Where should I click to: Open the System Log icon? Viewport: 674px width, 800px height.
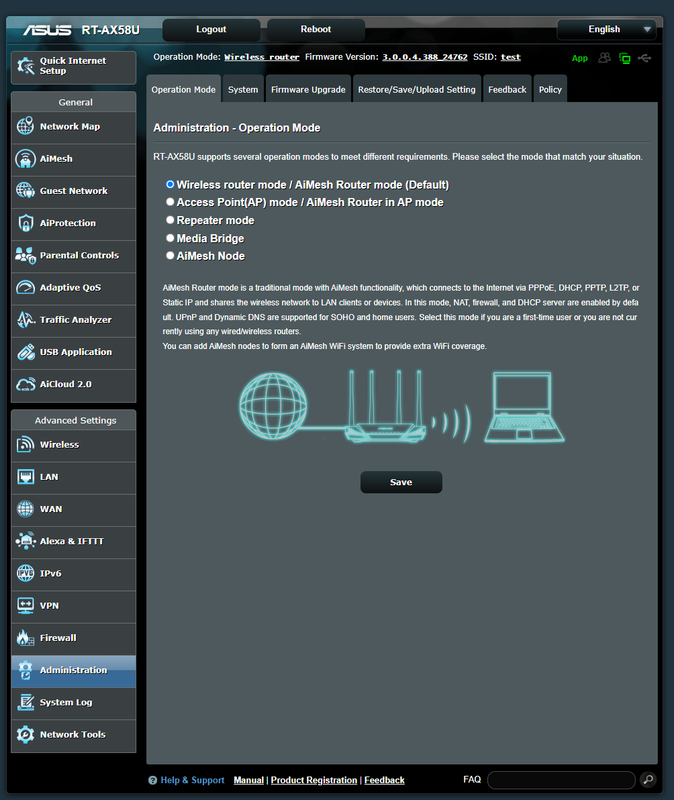(x=26, y=702)
